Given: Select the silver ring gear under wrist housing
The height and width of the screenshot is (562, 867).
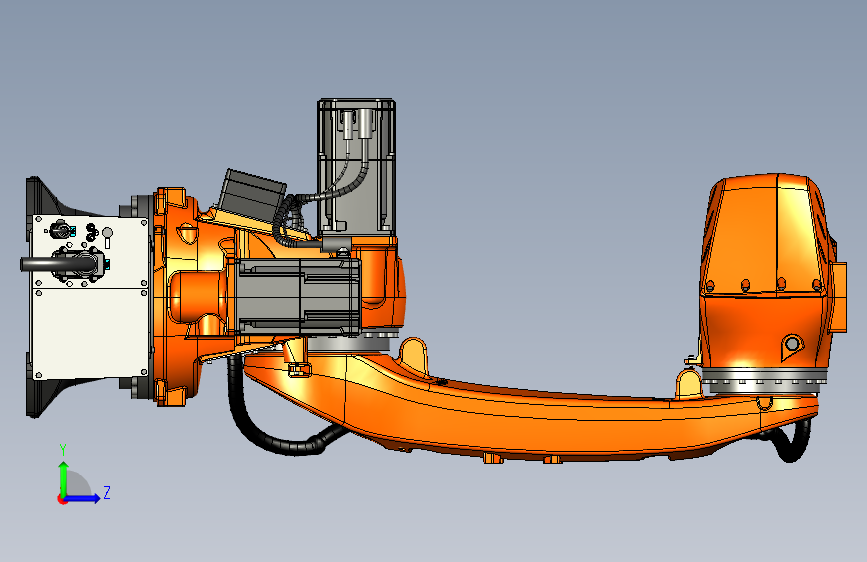Looking at the screenshot, I should click(765, 379).
